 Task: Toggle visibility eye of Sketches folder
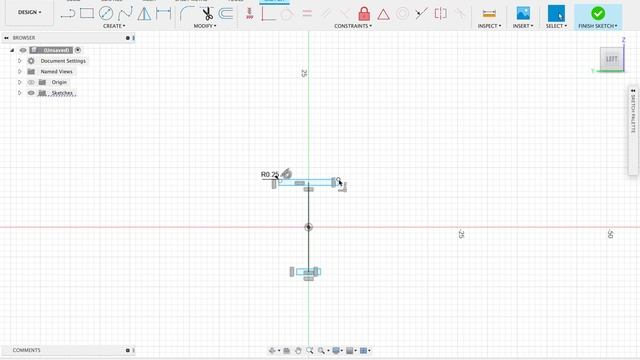[31, 93]
